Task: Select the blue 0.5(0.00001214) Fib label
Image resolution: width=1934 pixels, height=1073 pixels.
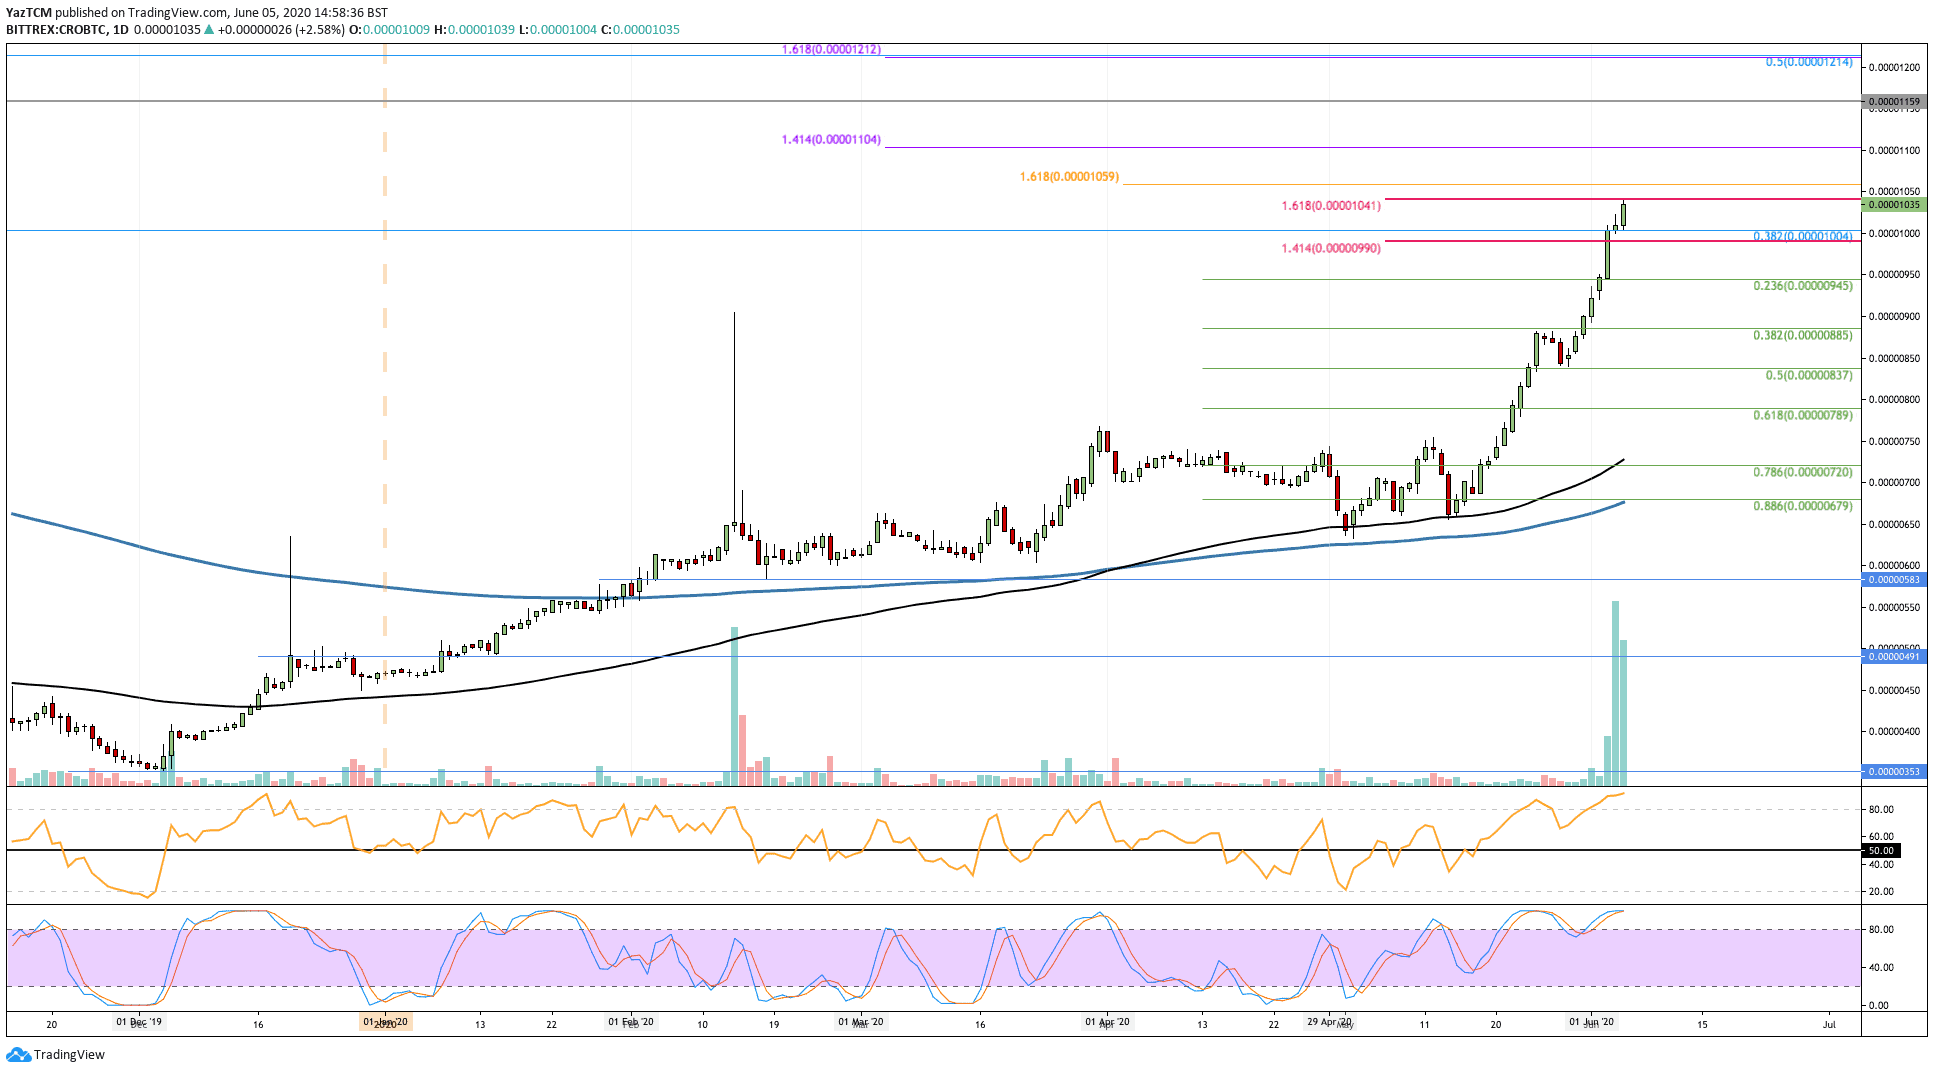Action: (x=1809, y=62)
